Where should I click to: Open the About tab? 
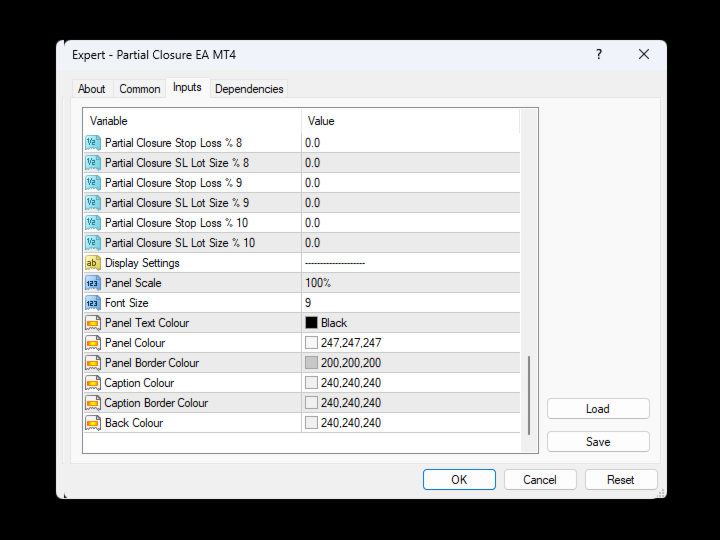tap(91, 89)
